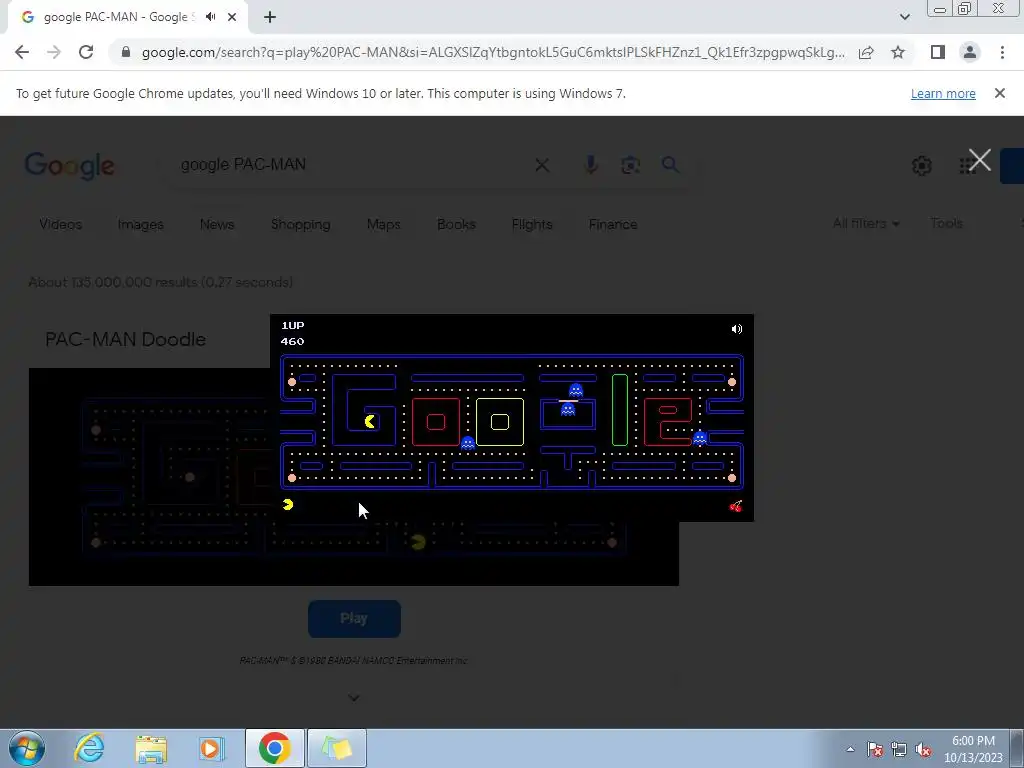1024x768 pixels.
Task: Switch to the News results tab
Action: (217, 224)
